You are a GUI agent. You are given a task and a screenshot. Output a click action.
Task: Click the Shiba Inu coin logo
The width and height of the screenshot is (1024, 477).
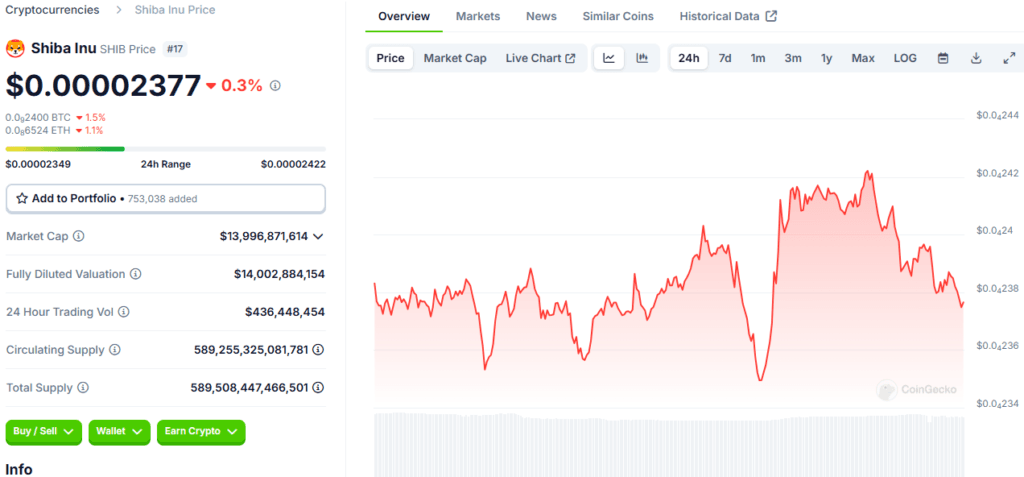(15, 49)
